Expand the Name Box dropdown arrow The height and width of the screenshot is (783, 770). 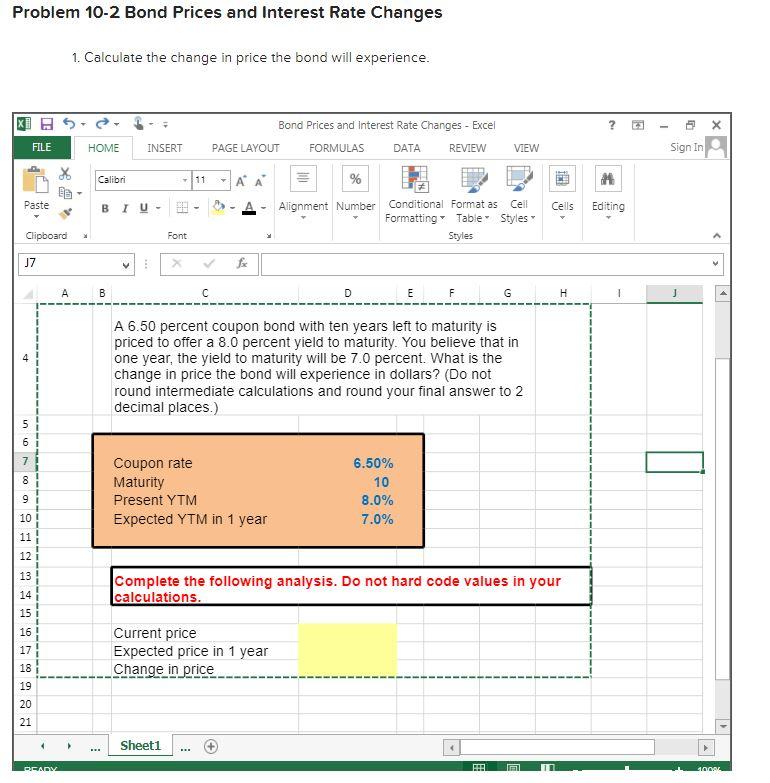click(x=126, y=265)
